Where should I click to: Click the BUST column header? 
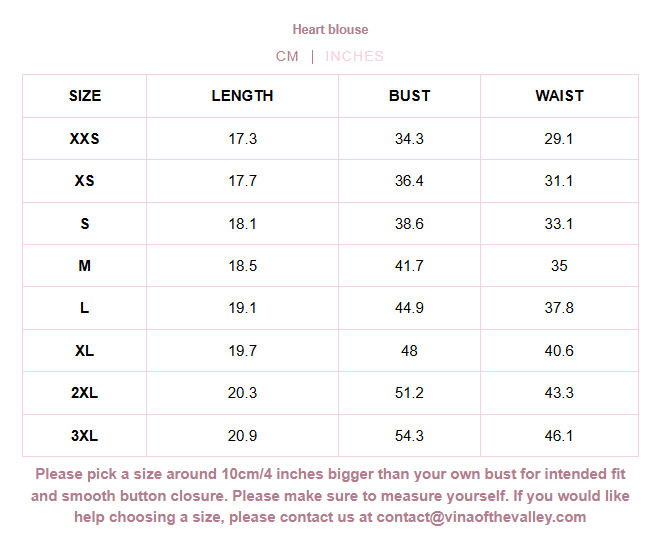(409, 96)
